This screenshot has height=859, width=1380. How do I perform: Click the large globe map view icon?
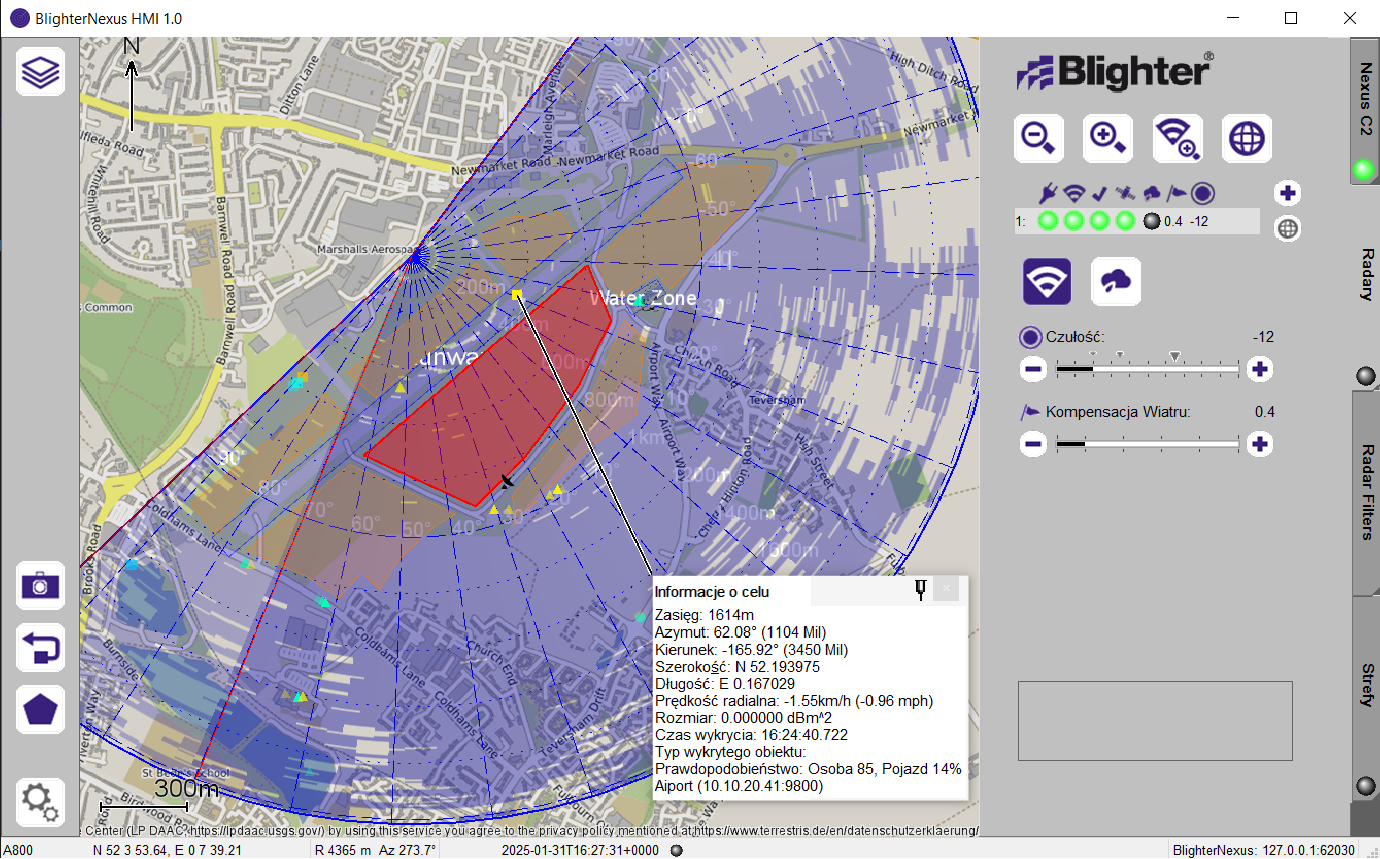click(1246, 138)
